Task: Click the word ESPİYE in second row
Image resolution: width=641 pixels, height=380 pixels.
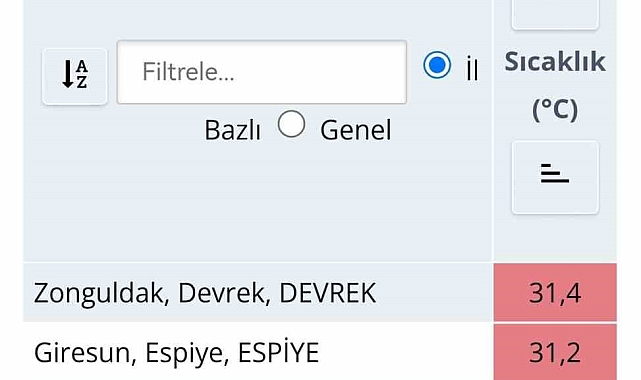Action: [x=278, y=351]
